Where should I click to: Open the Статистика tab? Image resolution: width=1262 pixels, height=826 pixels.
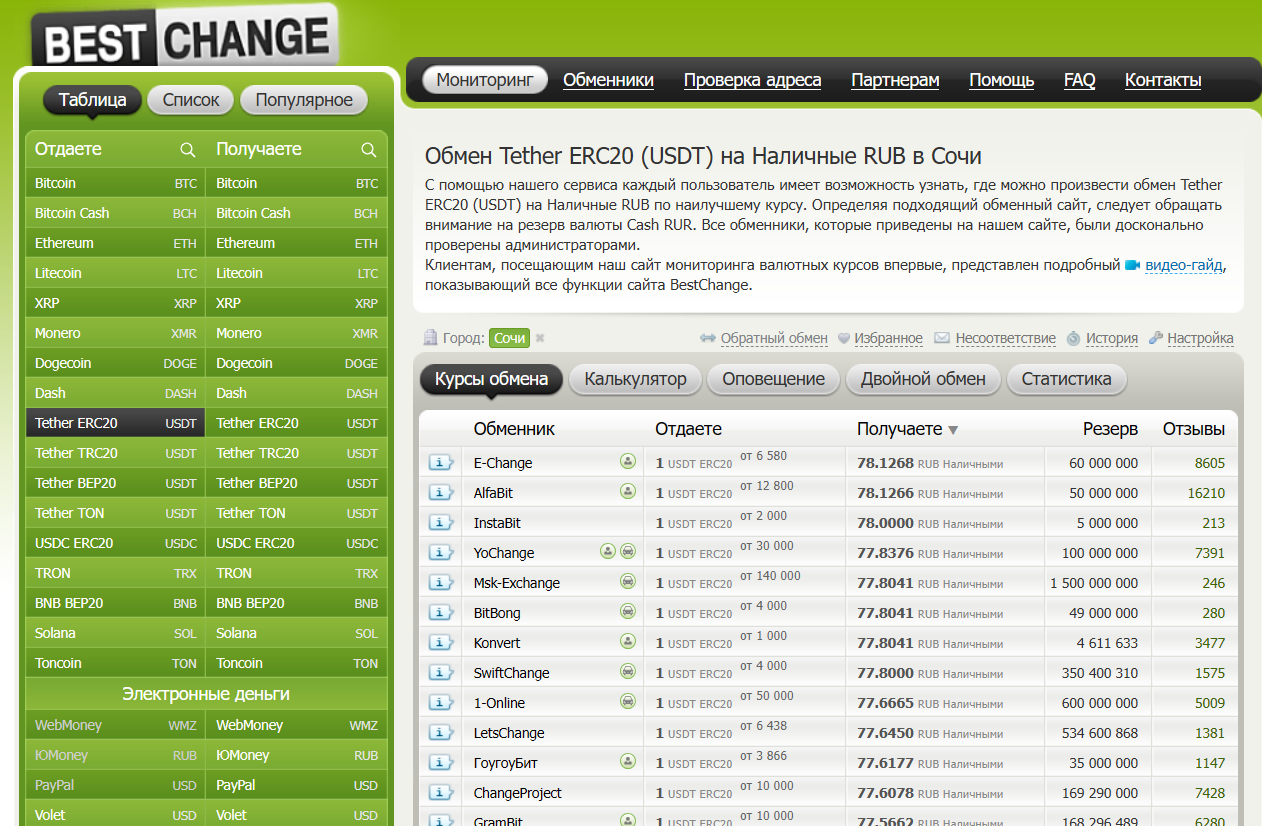[x=1067, y=379]
